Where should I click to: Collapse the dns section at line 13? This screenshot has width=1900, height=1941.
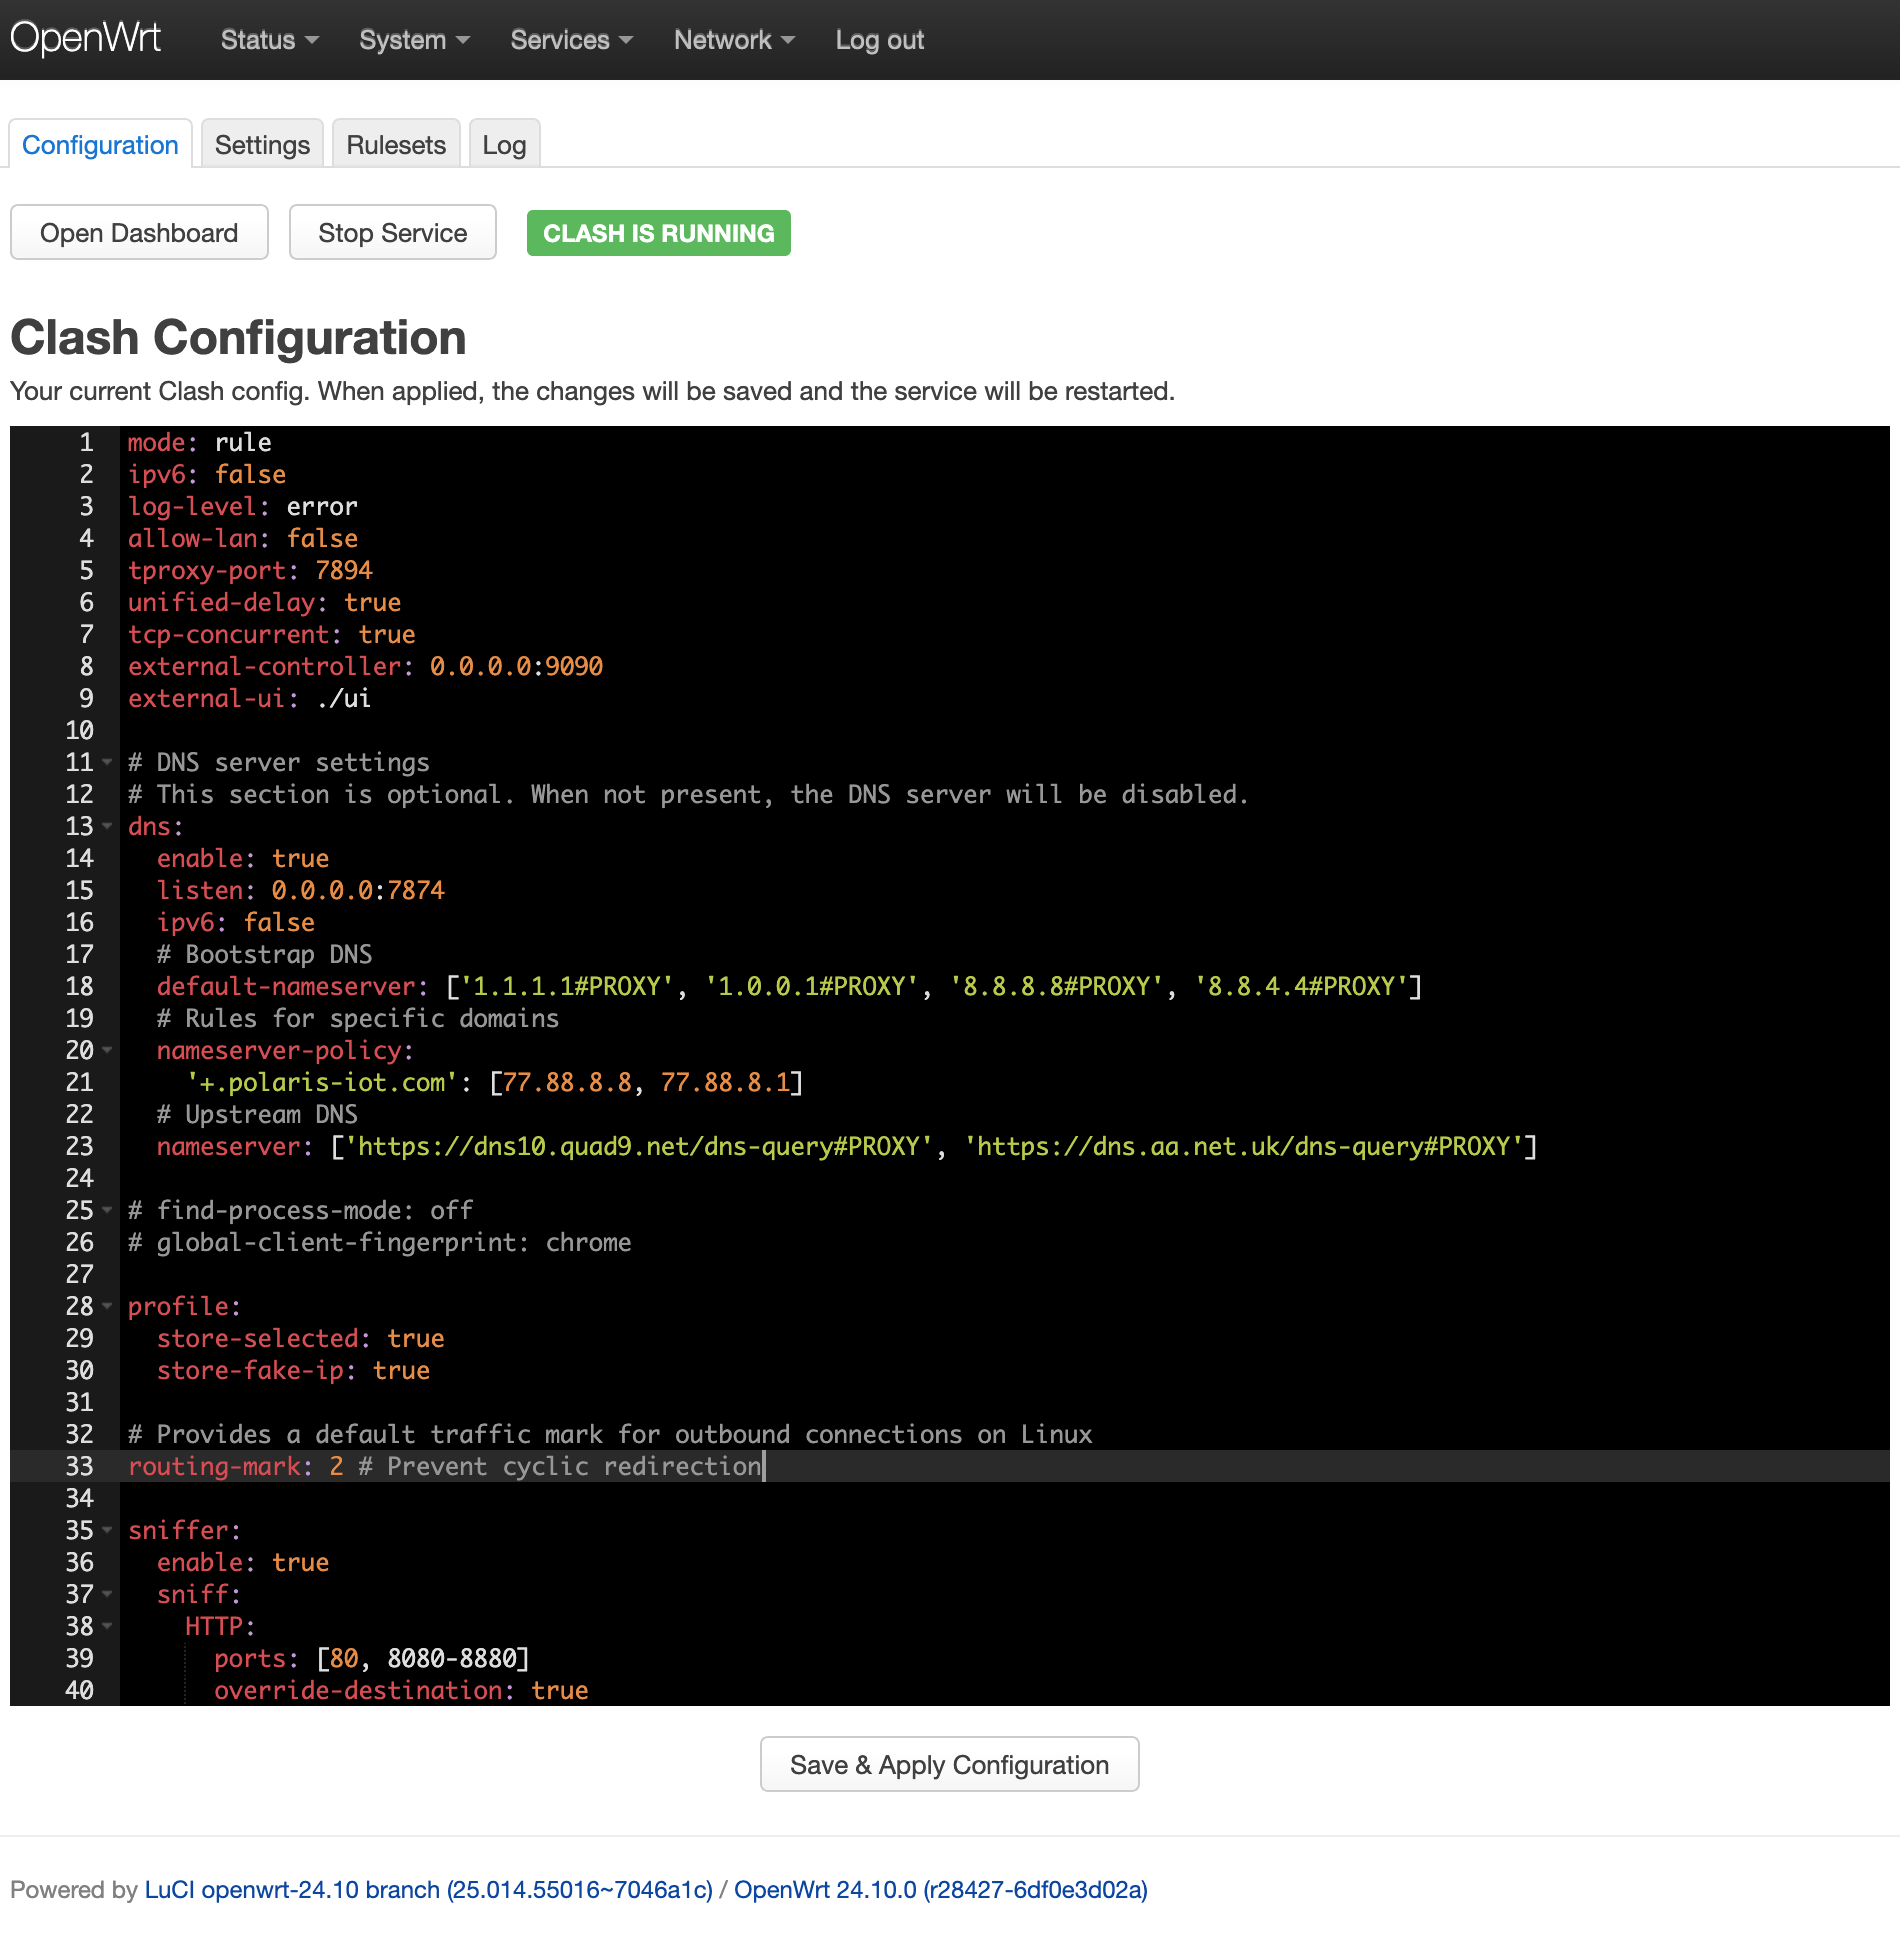coord(107,827)
